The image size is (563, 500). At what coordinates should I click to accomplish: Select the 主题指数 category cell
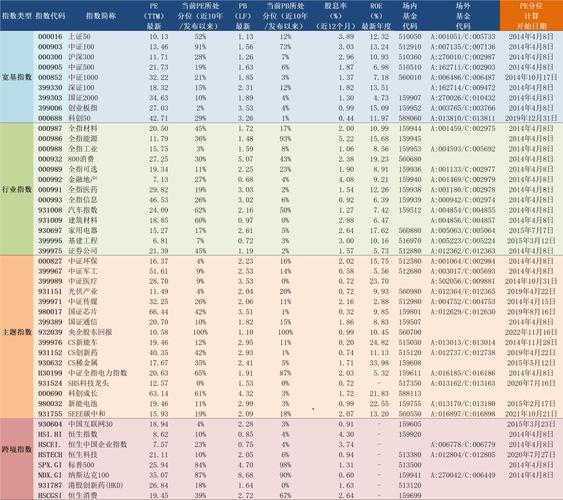click(x=17, y=332)
